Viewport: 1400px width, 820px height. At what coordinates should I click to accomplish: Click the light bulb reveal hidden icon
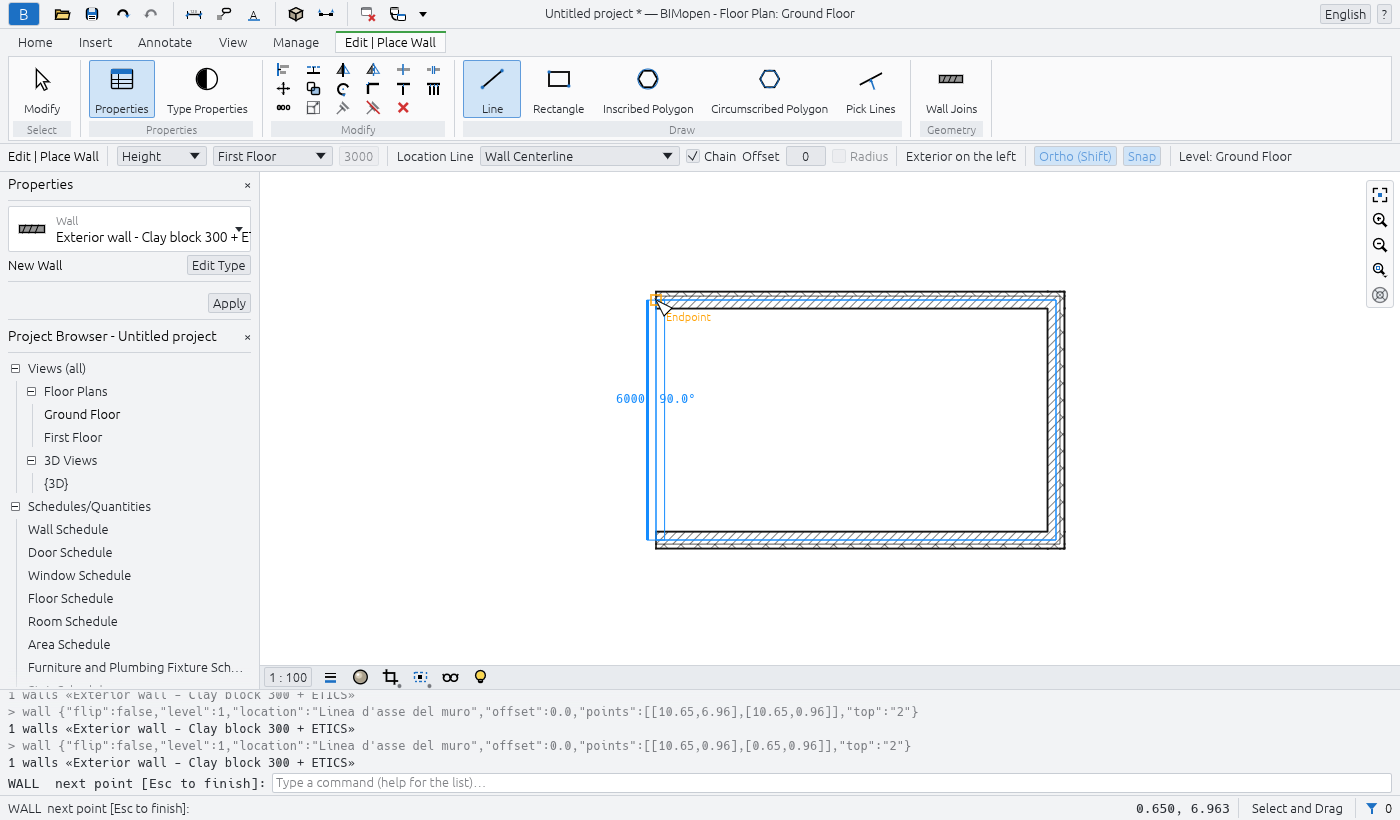(x=480, y=677)
